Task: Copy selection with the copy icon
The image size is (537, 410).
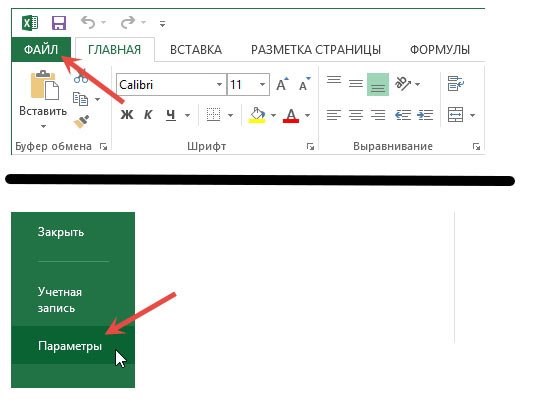Action: pos(80,99)
